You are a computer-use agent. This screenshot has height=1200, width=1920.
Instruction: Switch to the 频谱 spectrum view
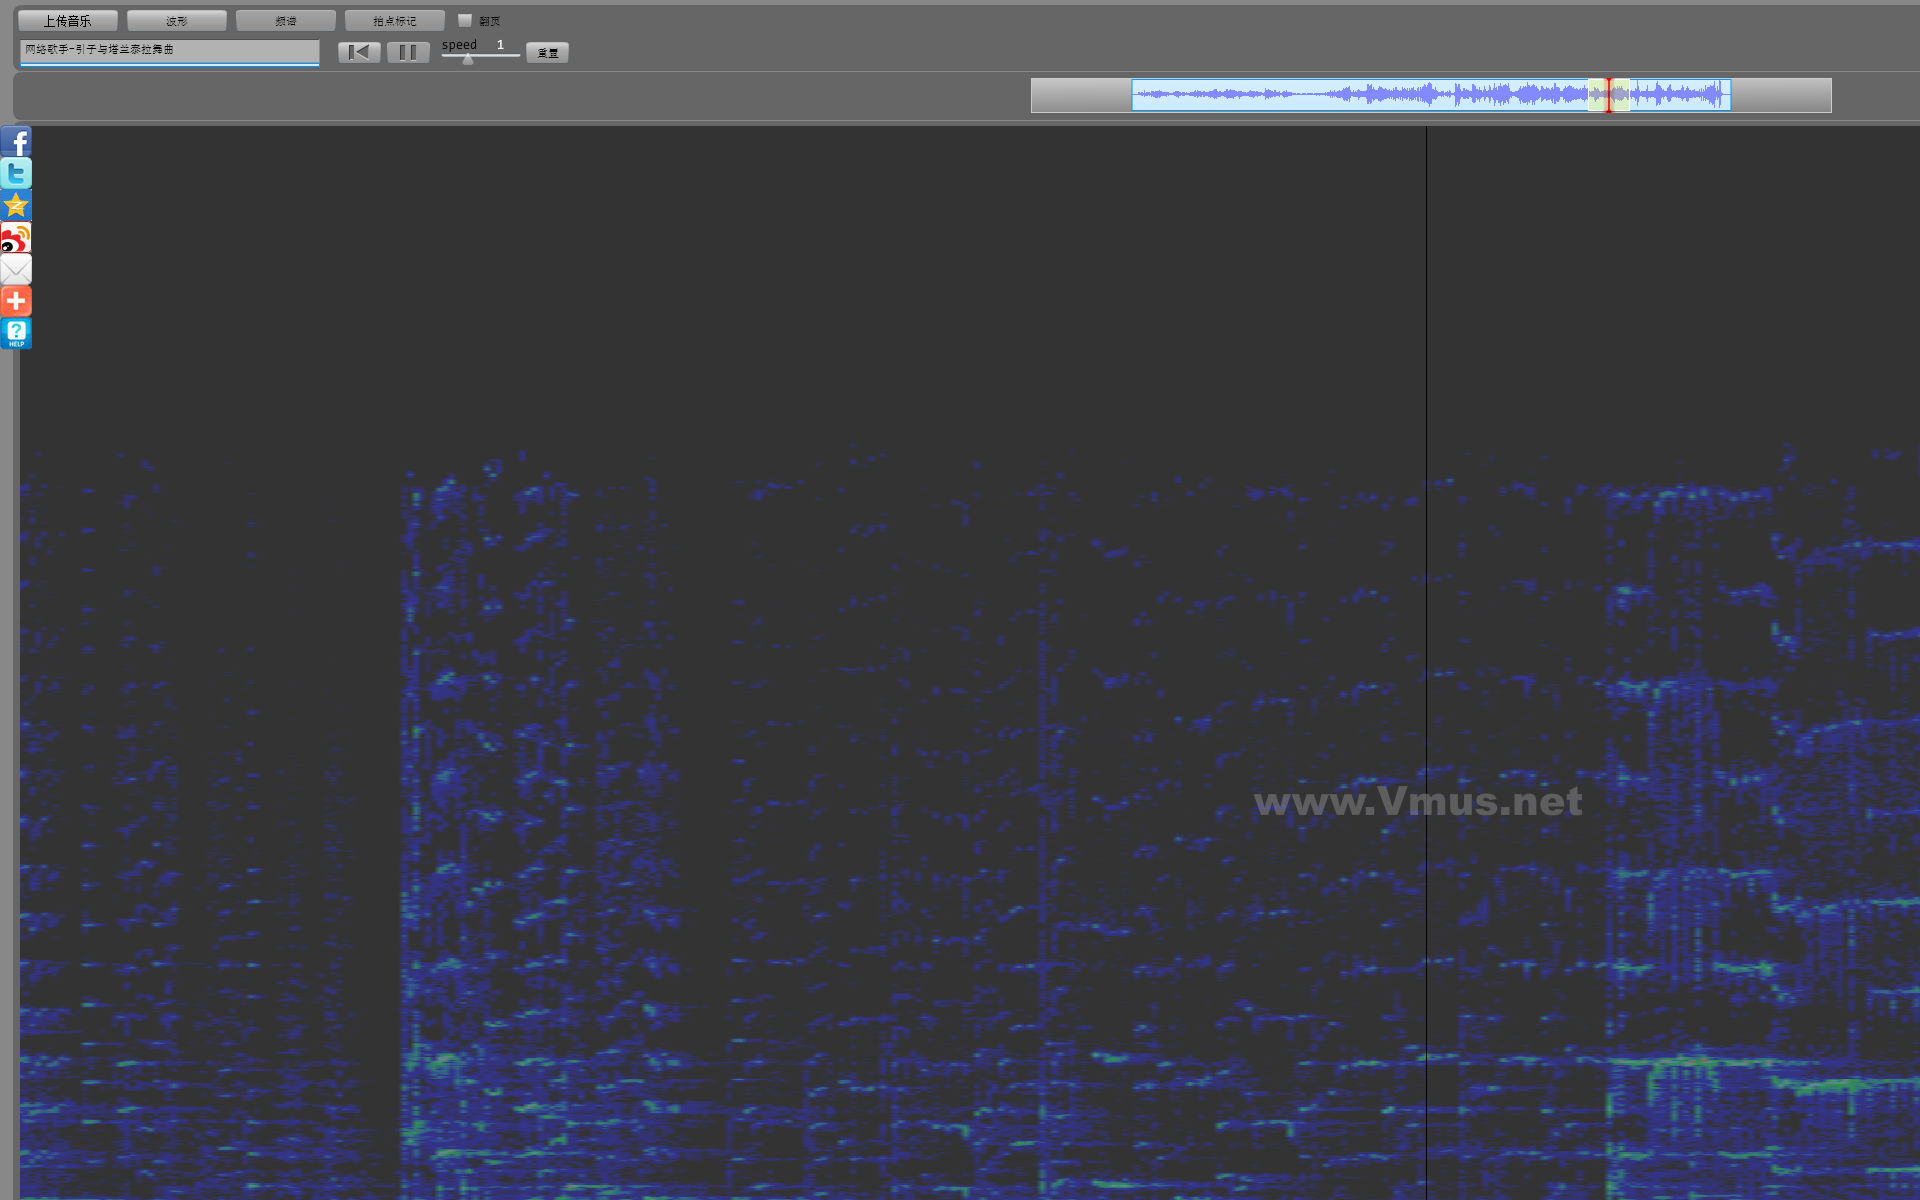[285, 20]
